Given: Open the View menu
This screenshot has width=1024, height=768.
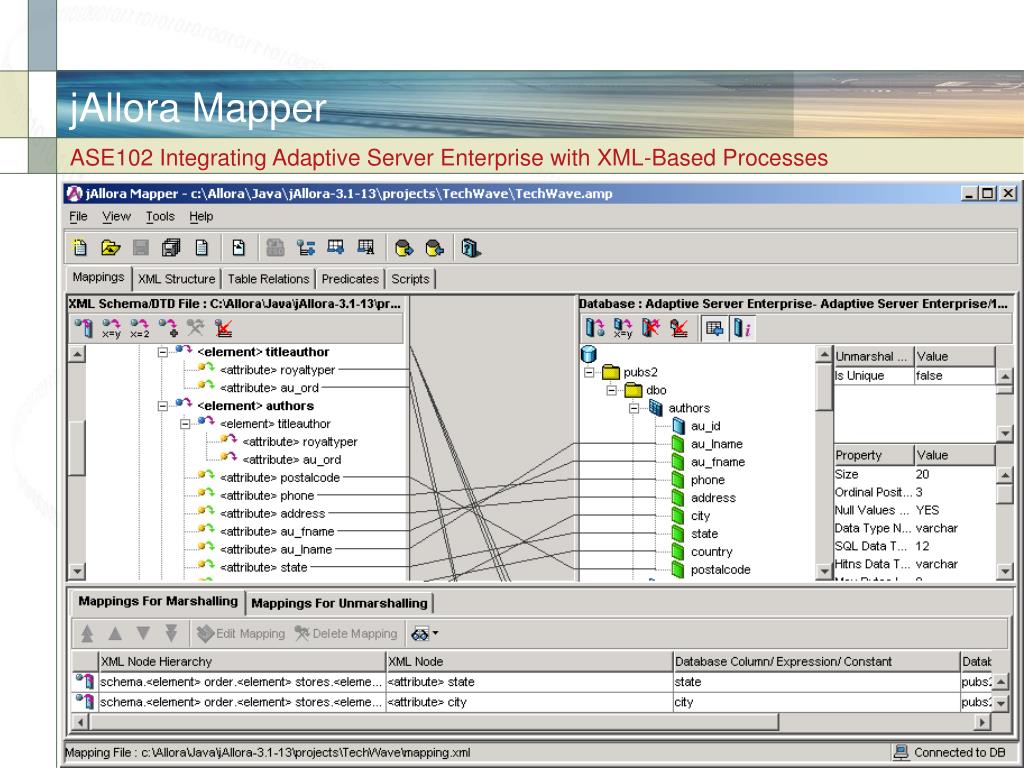Looking at the screenshot, I should pyautogui.click(x=116, y=216).
